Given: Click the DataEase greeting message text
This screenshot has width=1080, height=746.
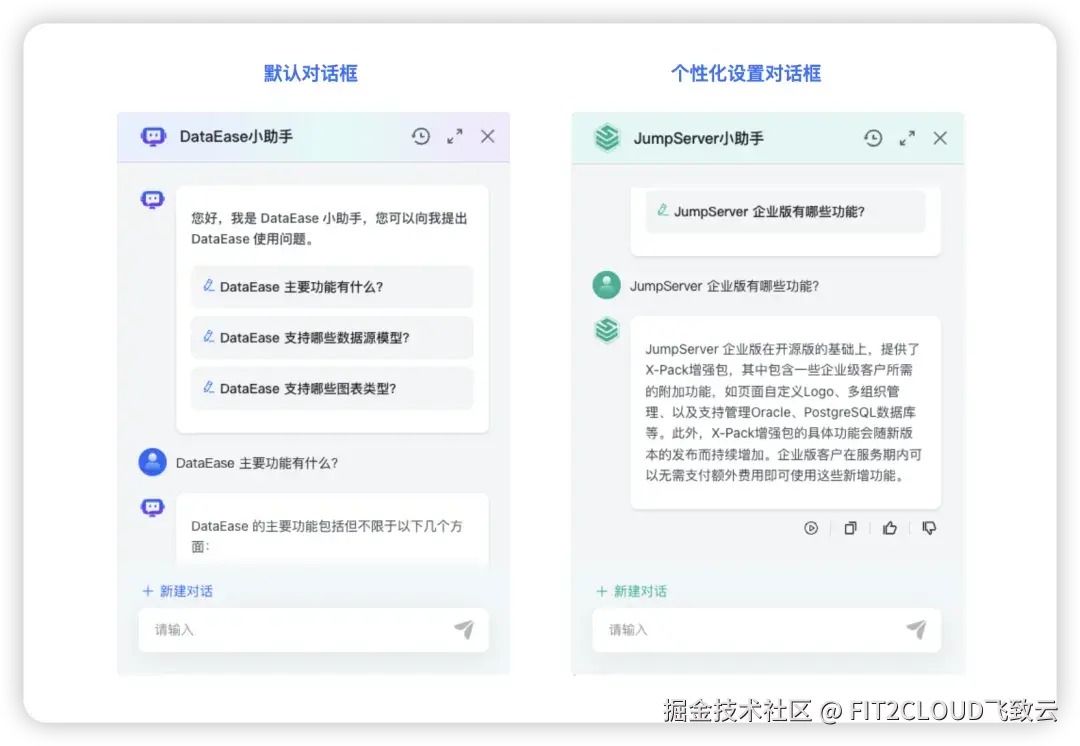Looking at the screenshot, I should [x=329, y=228].
